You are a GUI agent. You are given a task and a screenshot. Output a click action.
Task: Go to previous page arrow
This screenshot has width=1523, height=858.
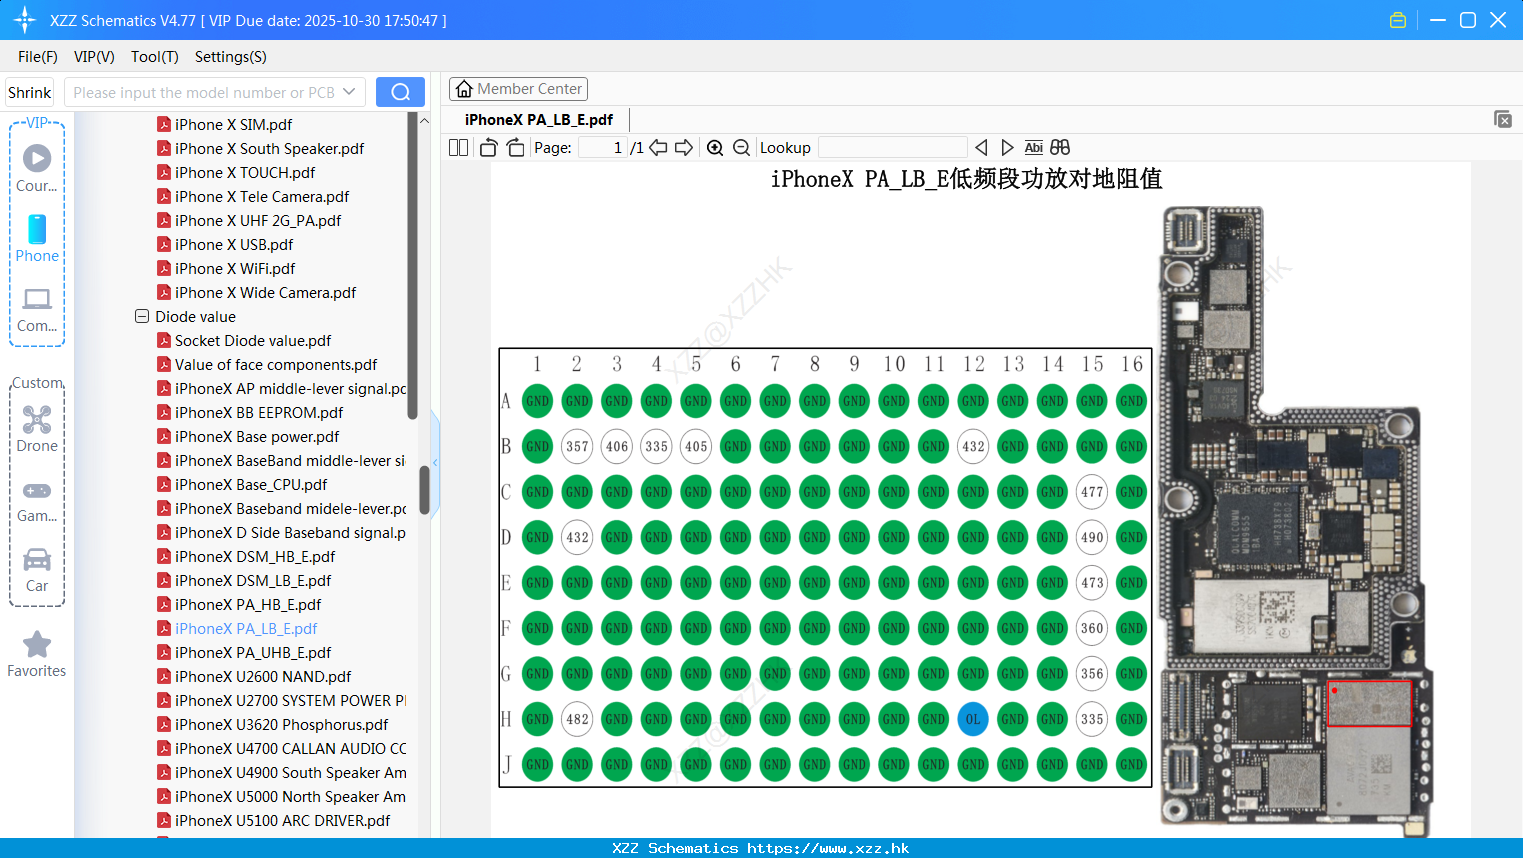click(658, 147)
